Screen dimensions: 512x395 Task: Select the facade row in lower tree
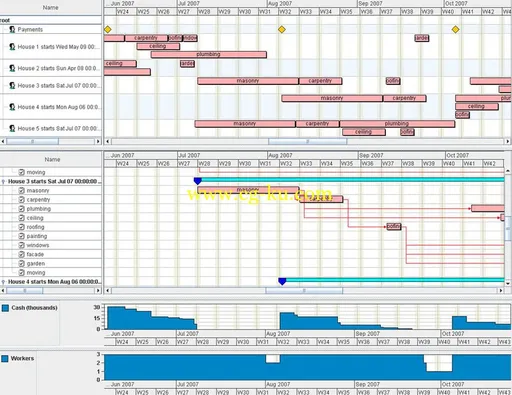[51, 254]
